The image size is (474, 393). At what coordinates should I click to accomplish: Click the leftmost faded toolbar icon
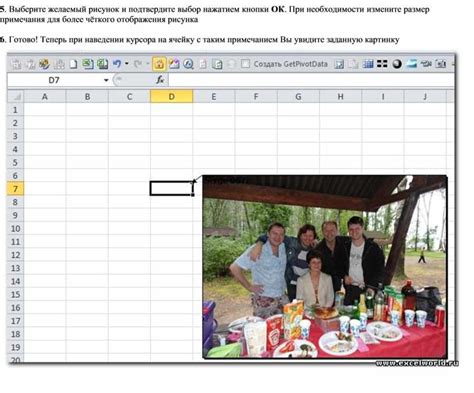click(x=15, y=64)
